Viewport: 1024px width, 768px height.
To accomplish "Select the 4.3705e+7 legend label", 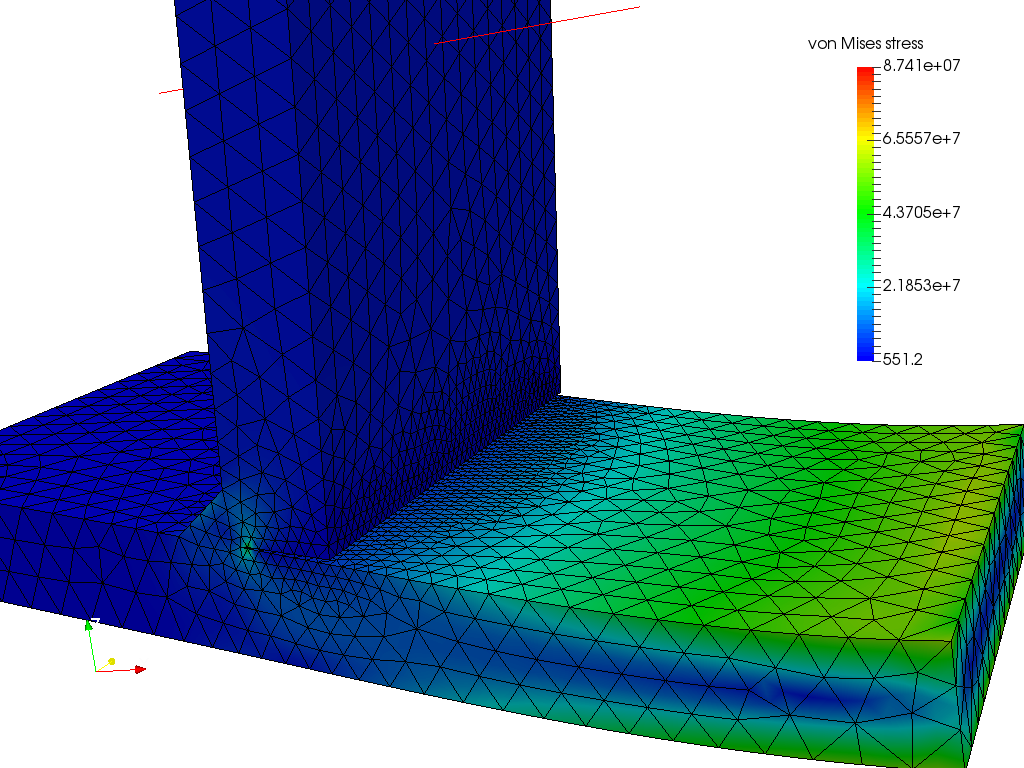I will coord(921,212).
